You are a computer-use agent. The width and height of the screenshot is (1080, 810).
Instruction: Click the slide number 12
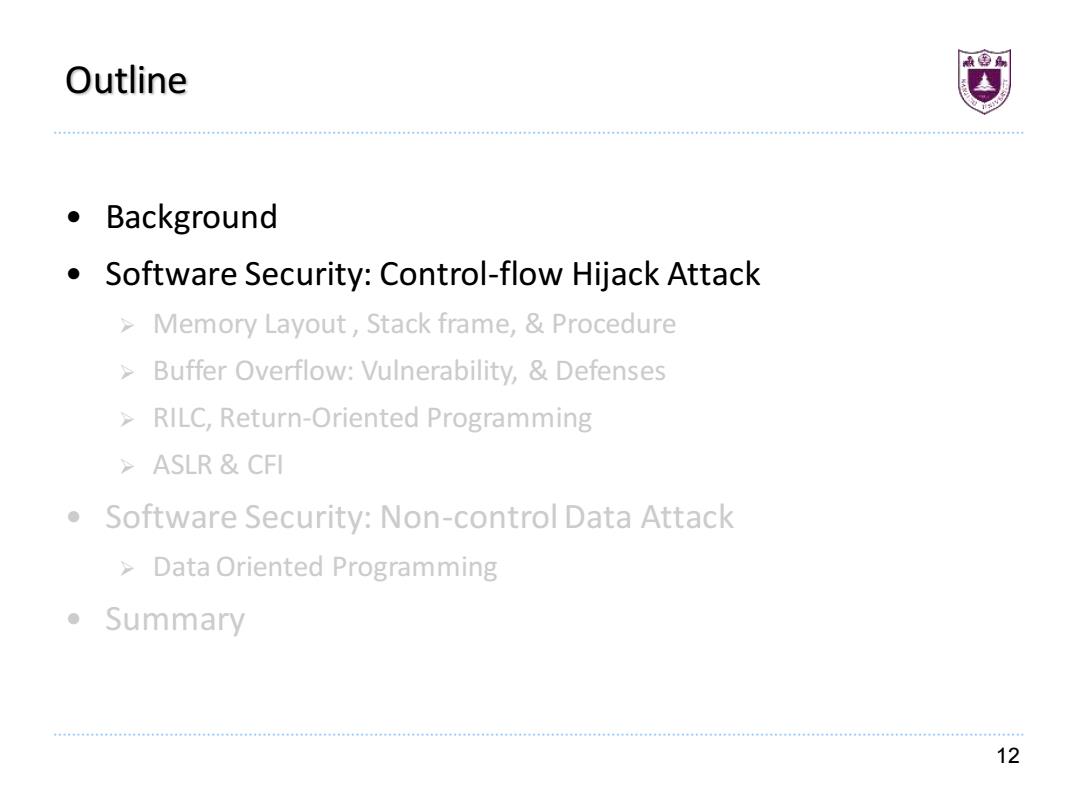coord(1008,756)
